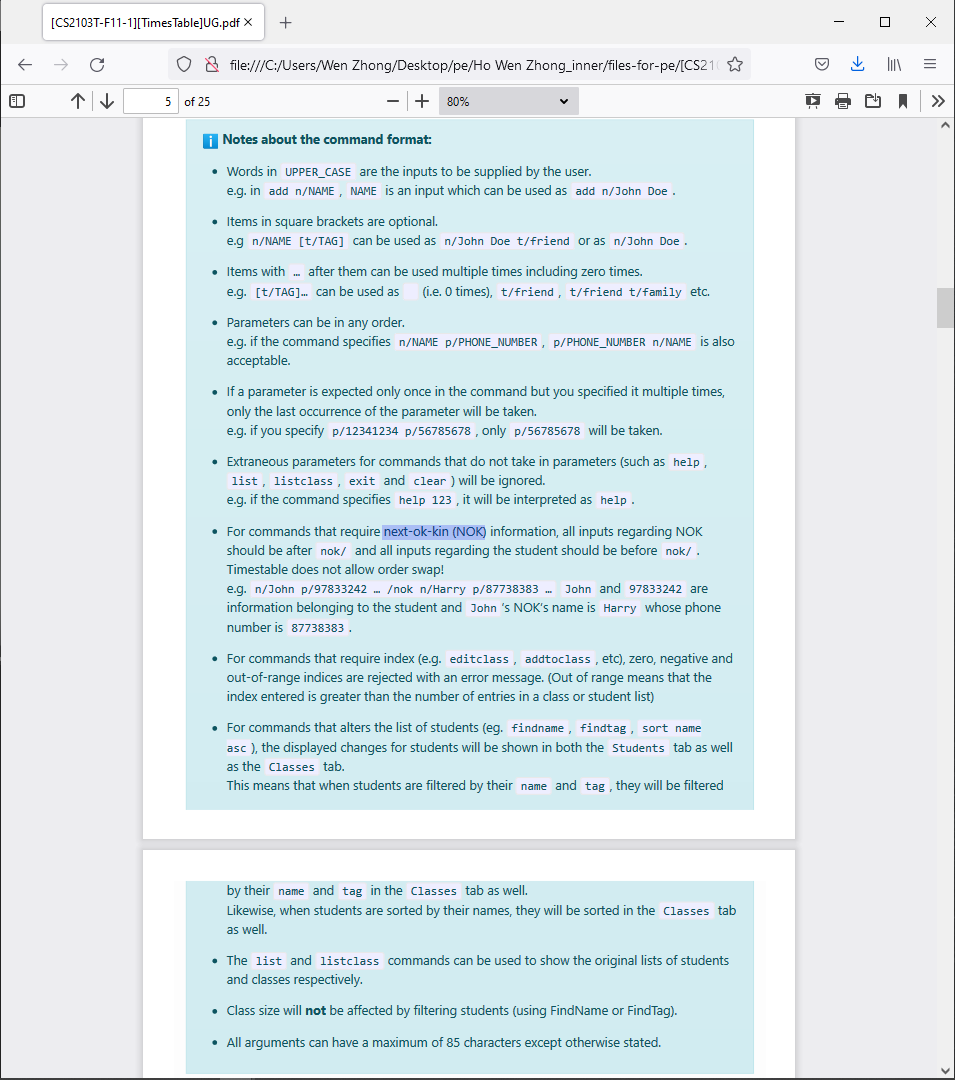Screen dimensions: 955x1080
Task: Open the browser downloads panel
Action: point(857,65)
